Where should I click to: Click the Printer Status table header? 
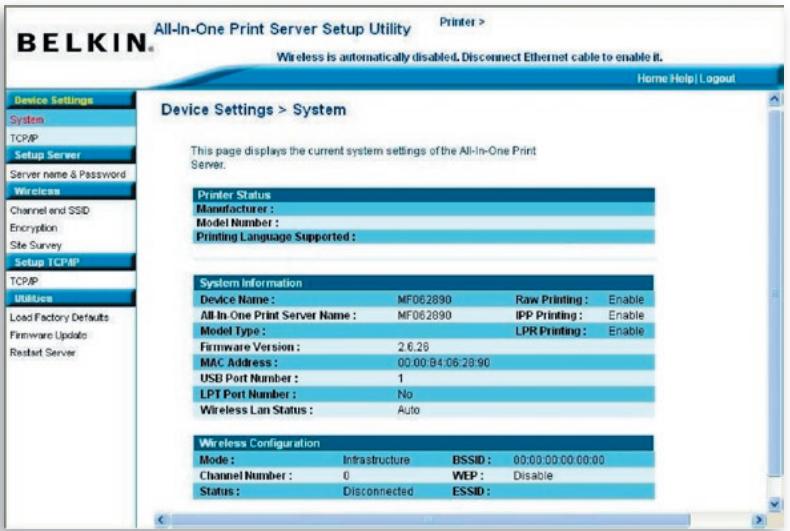(x=424, y=195)
